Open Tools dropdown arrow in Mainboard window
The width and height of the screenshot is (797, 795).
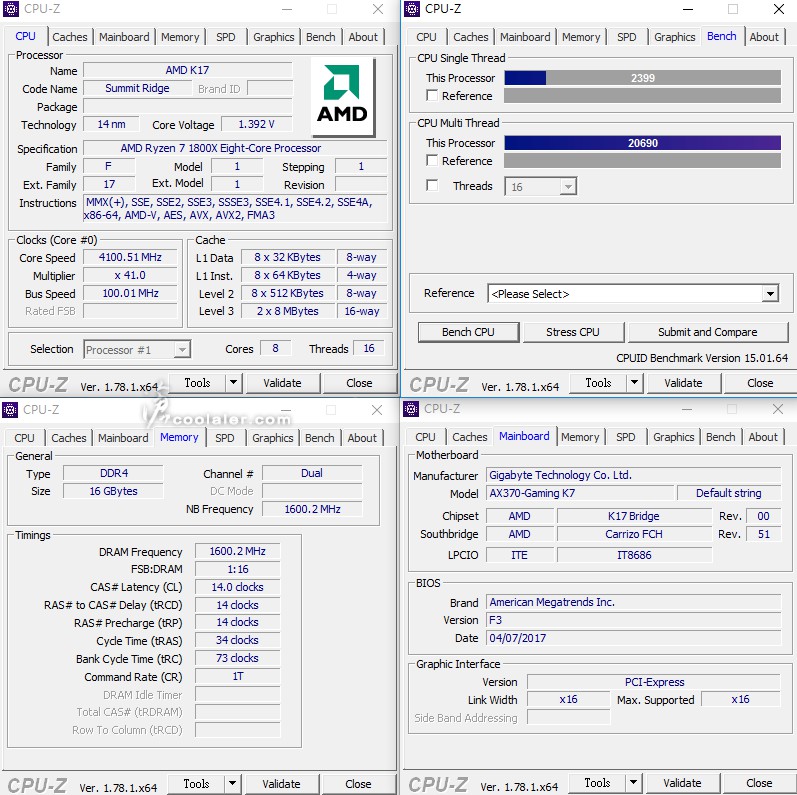633,783
